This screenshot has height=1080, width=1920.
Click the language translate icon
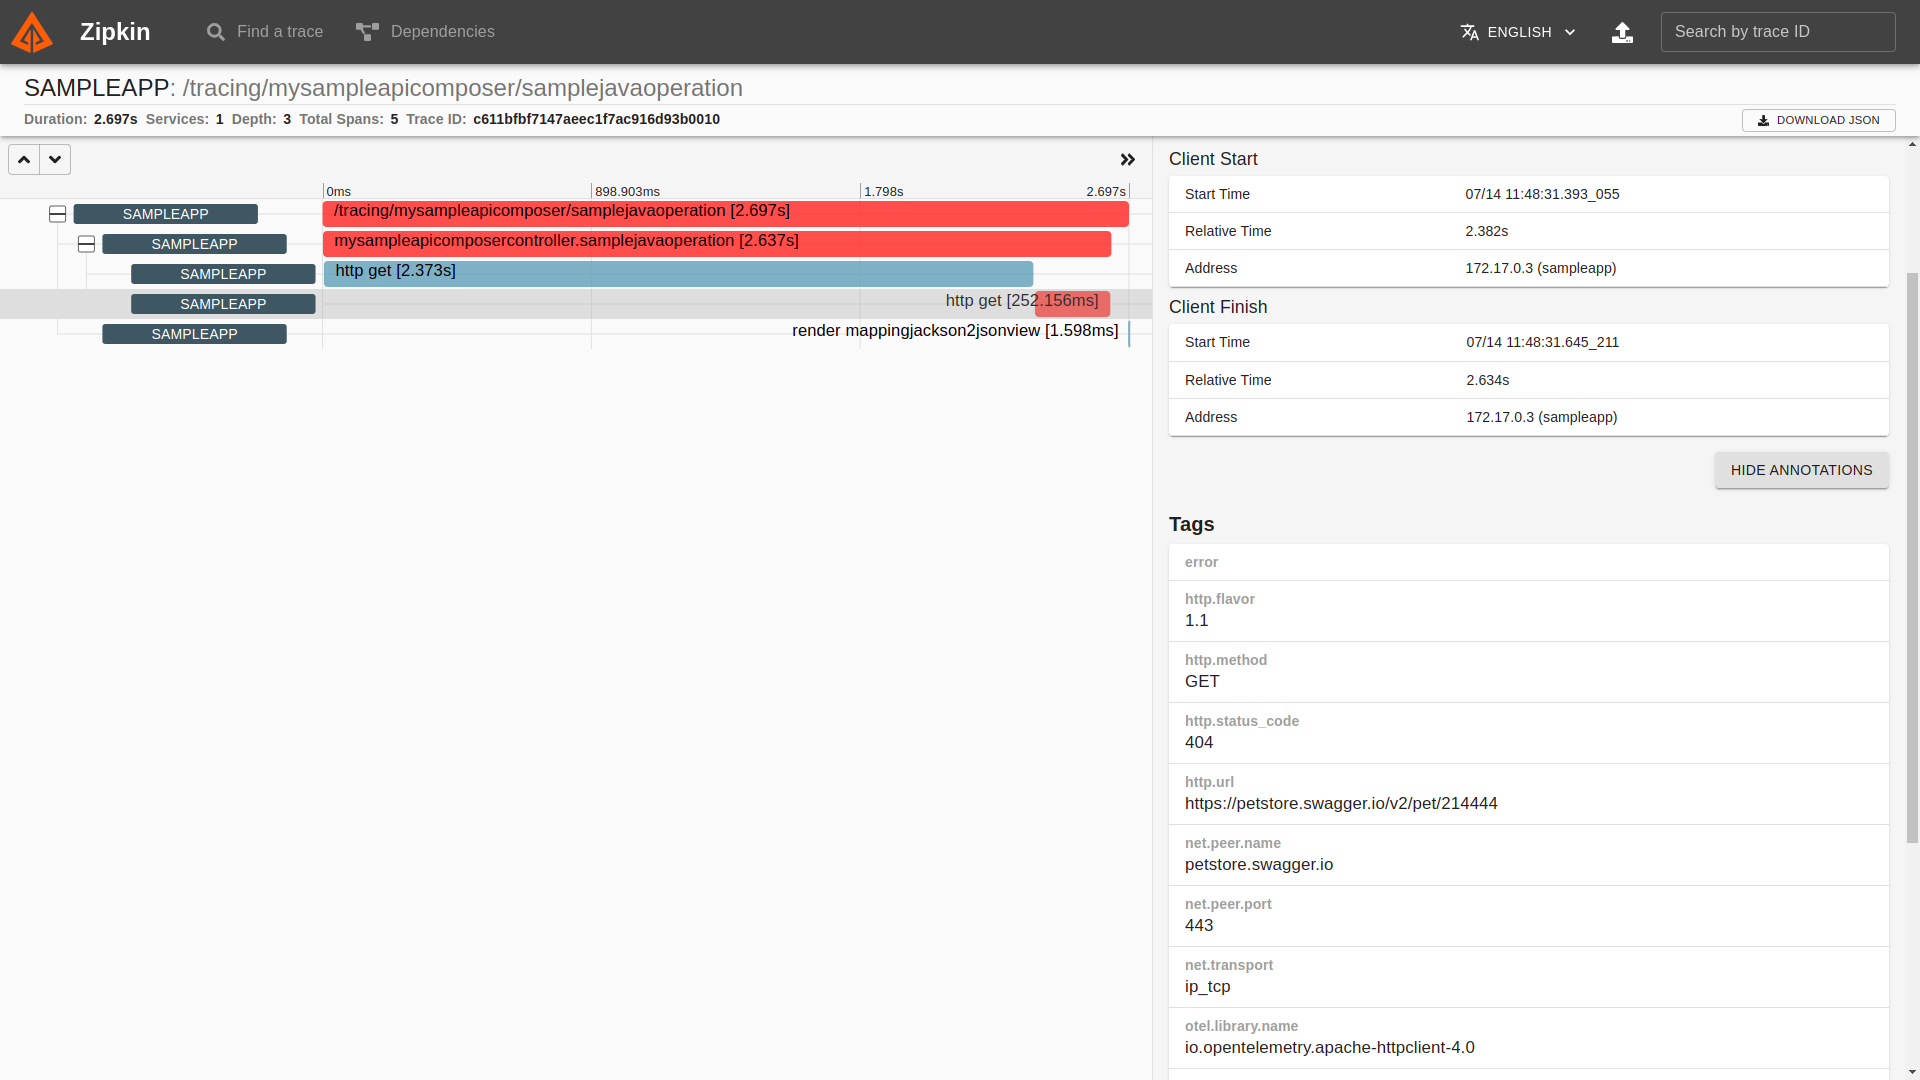pyautogui.click(x=1469, y=32)
